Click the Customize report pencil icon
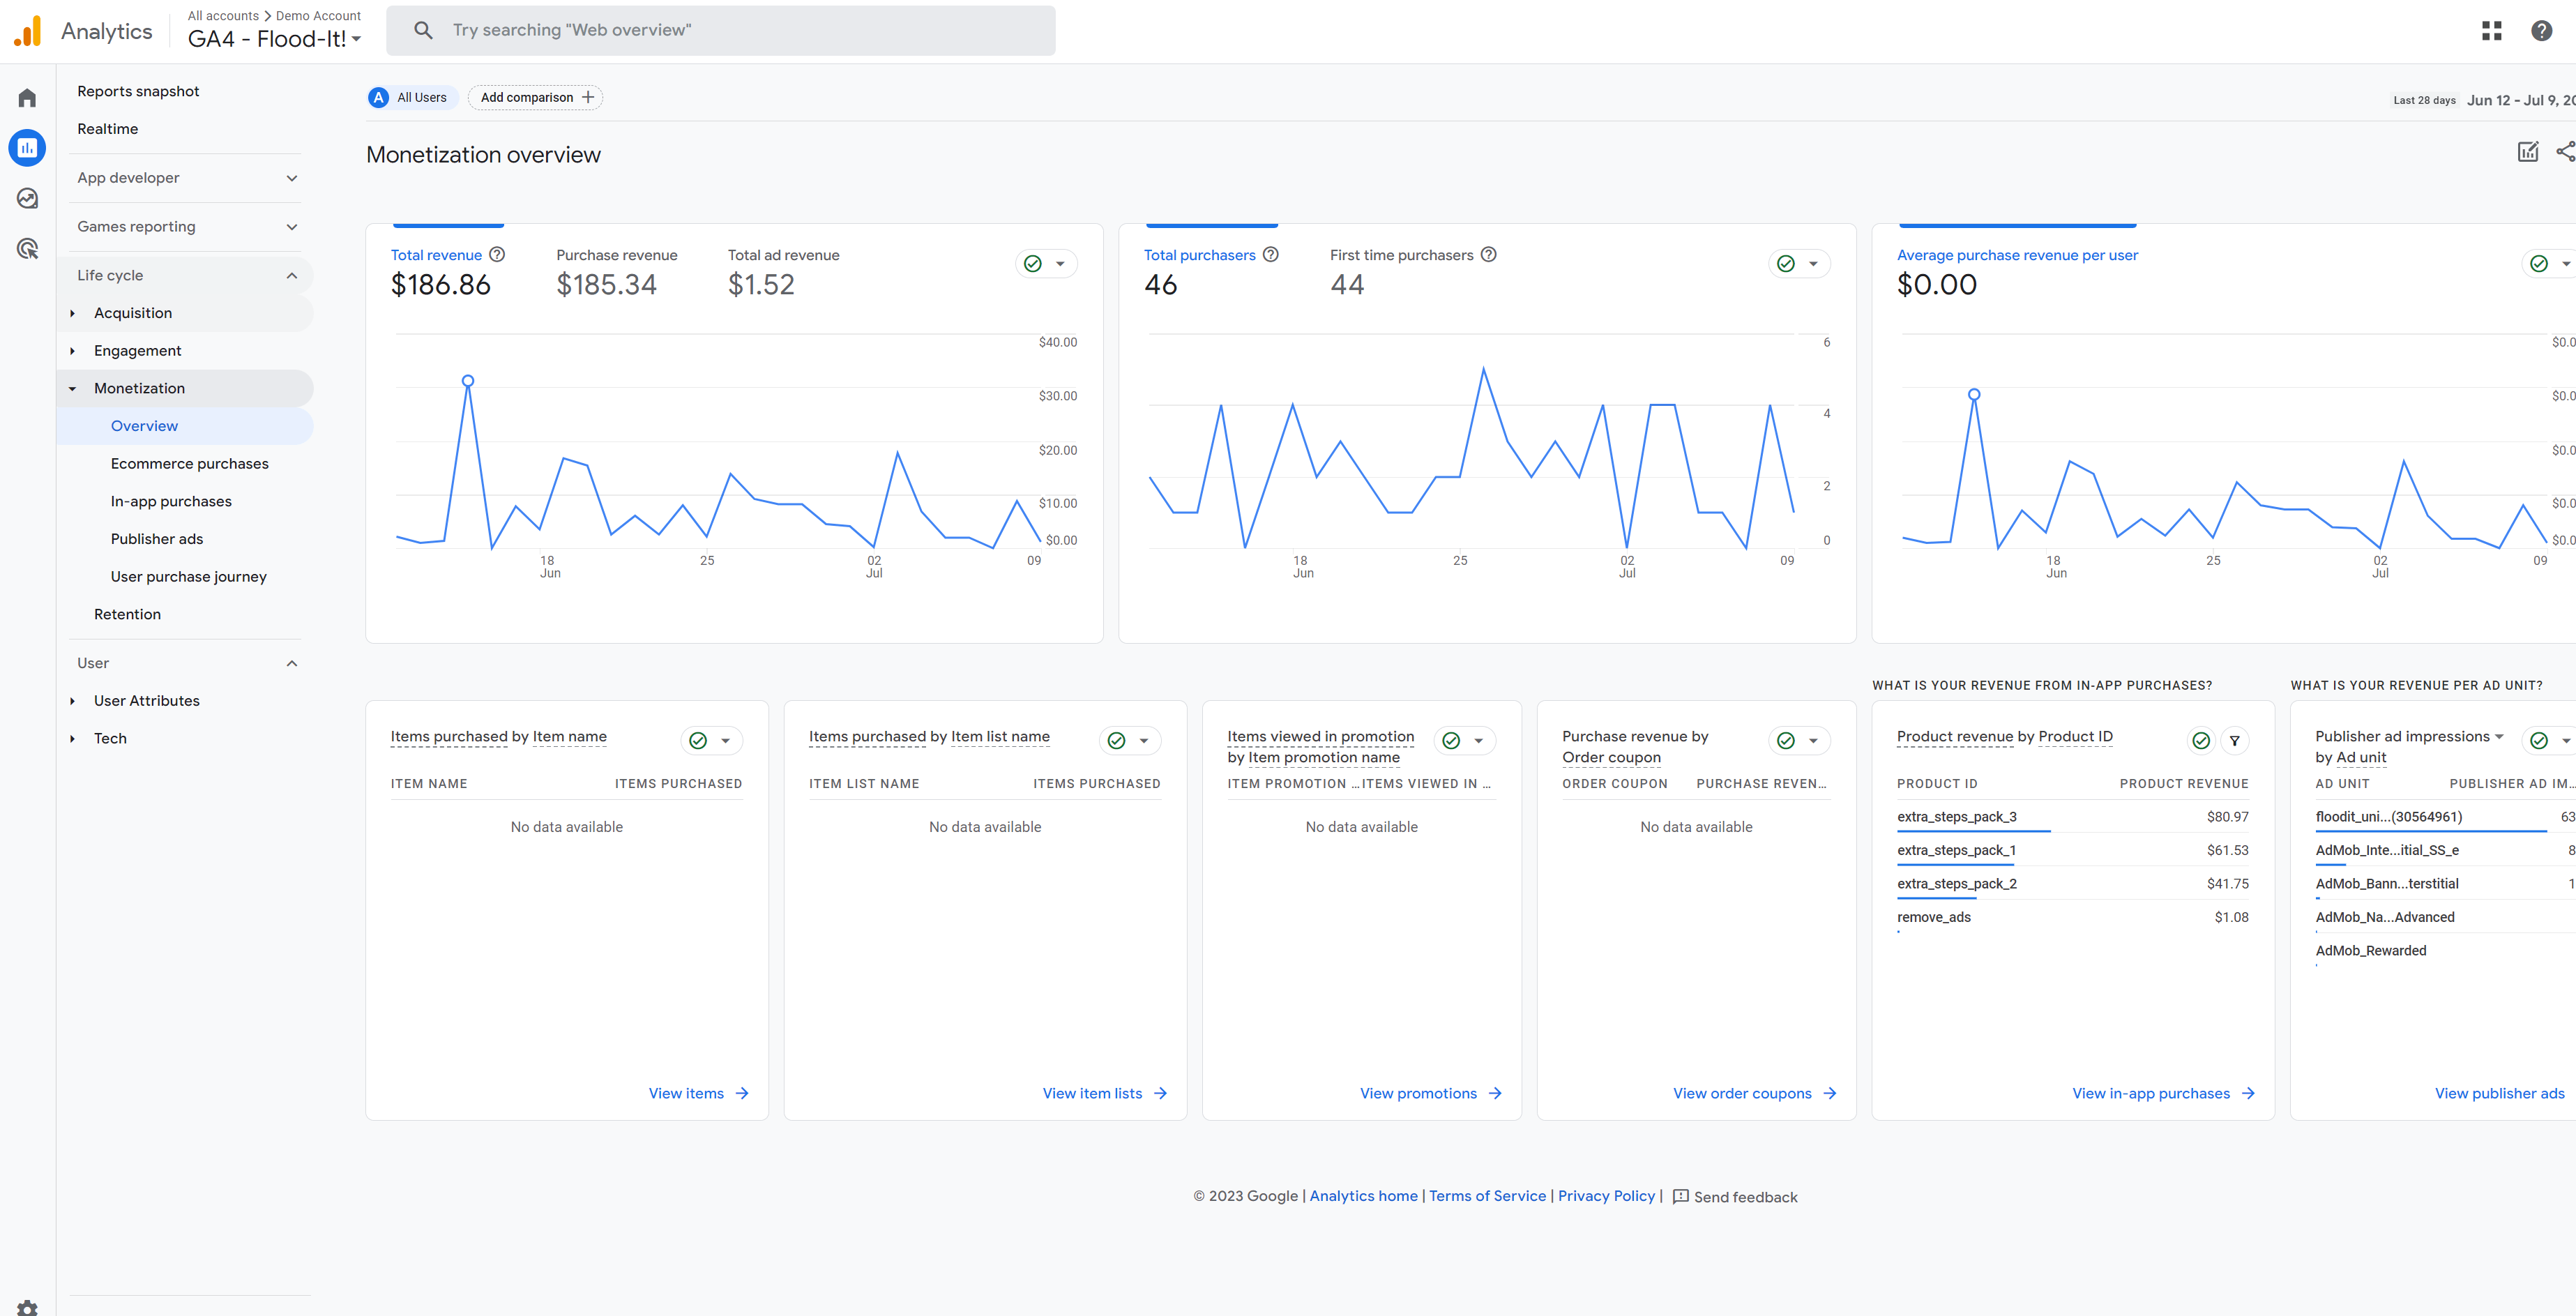The image size is (2576, 1316). pos(2527,152)
